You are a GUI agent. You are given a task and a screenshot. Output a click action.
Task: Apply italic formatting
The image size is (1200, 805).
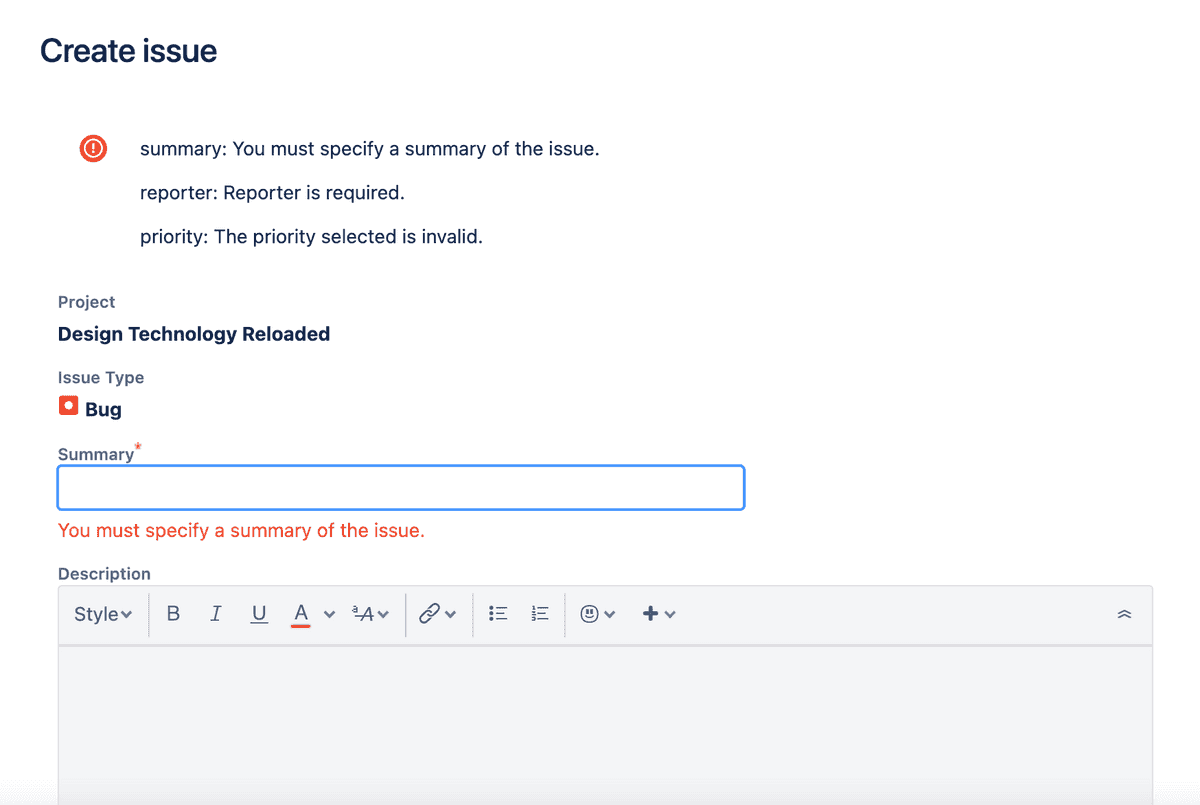tap(215, 613)
